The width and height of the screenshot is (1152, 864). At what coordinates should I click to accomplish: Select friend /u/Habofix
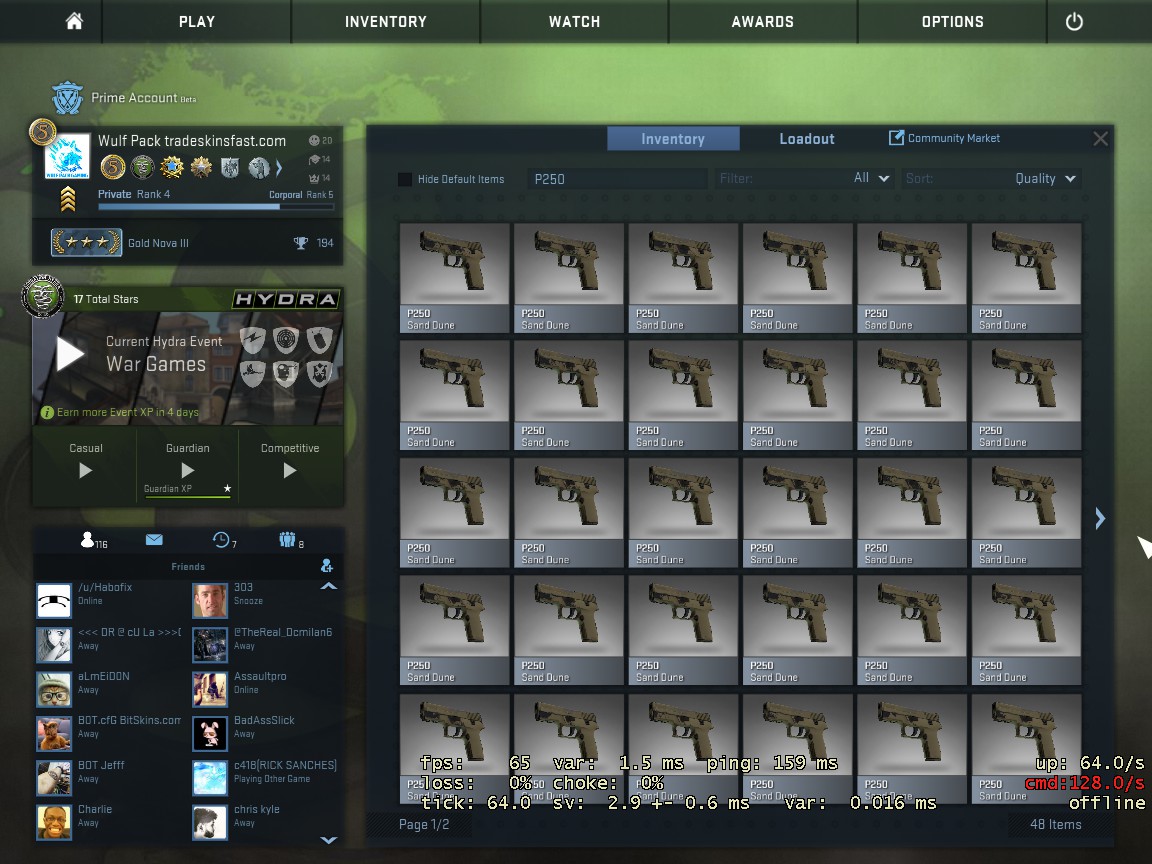coord(111,601)
